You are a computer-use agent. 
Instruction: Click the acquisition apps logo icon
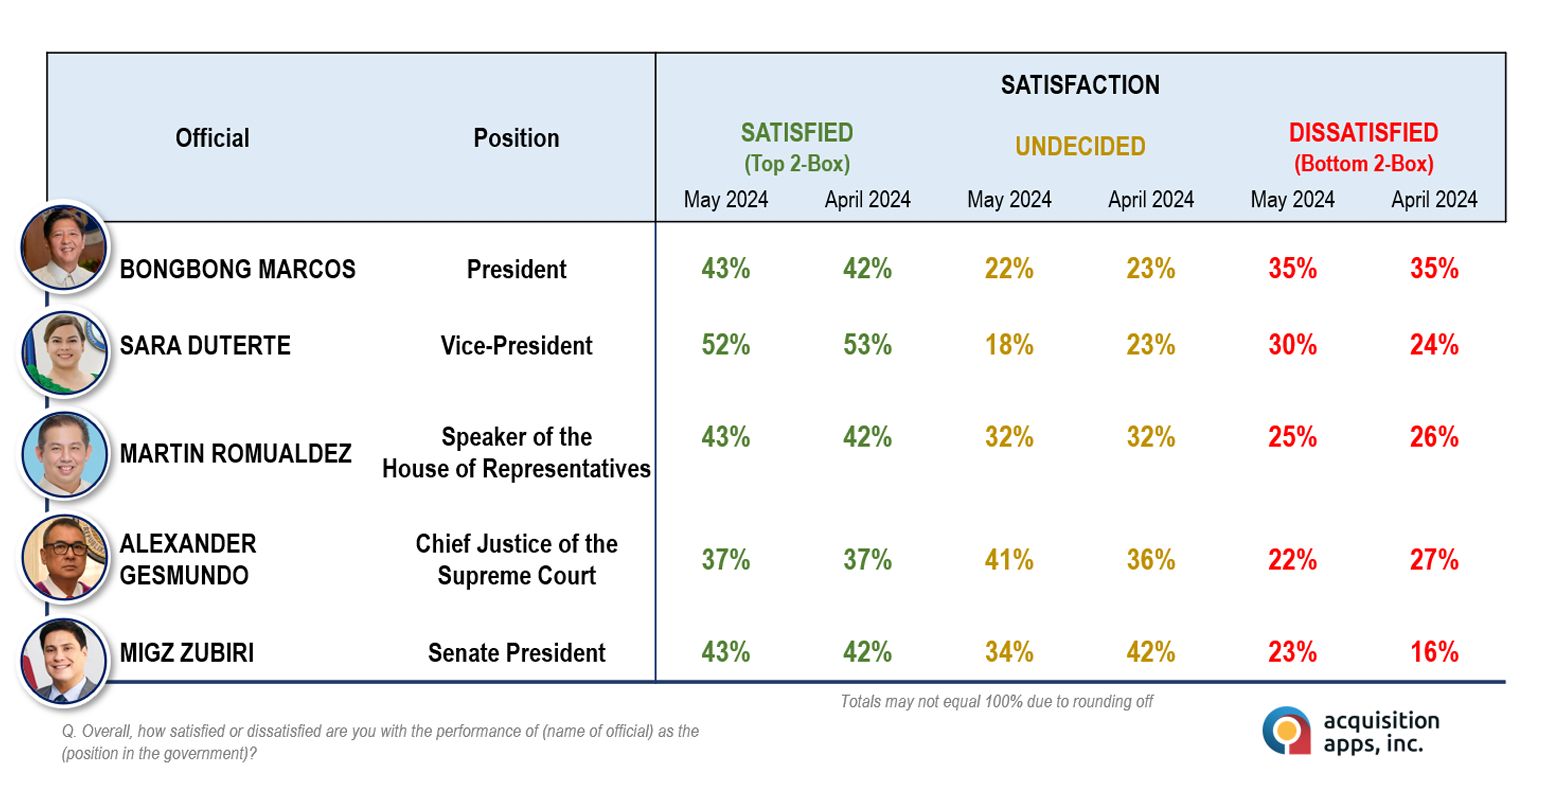click(1286, 731)
